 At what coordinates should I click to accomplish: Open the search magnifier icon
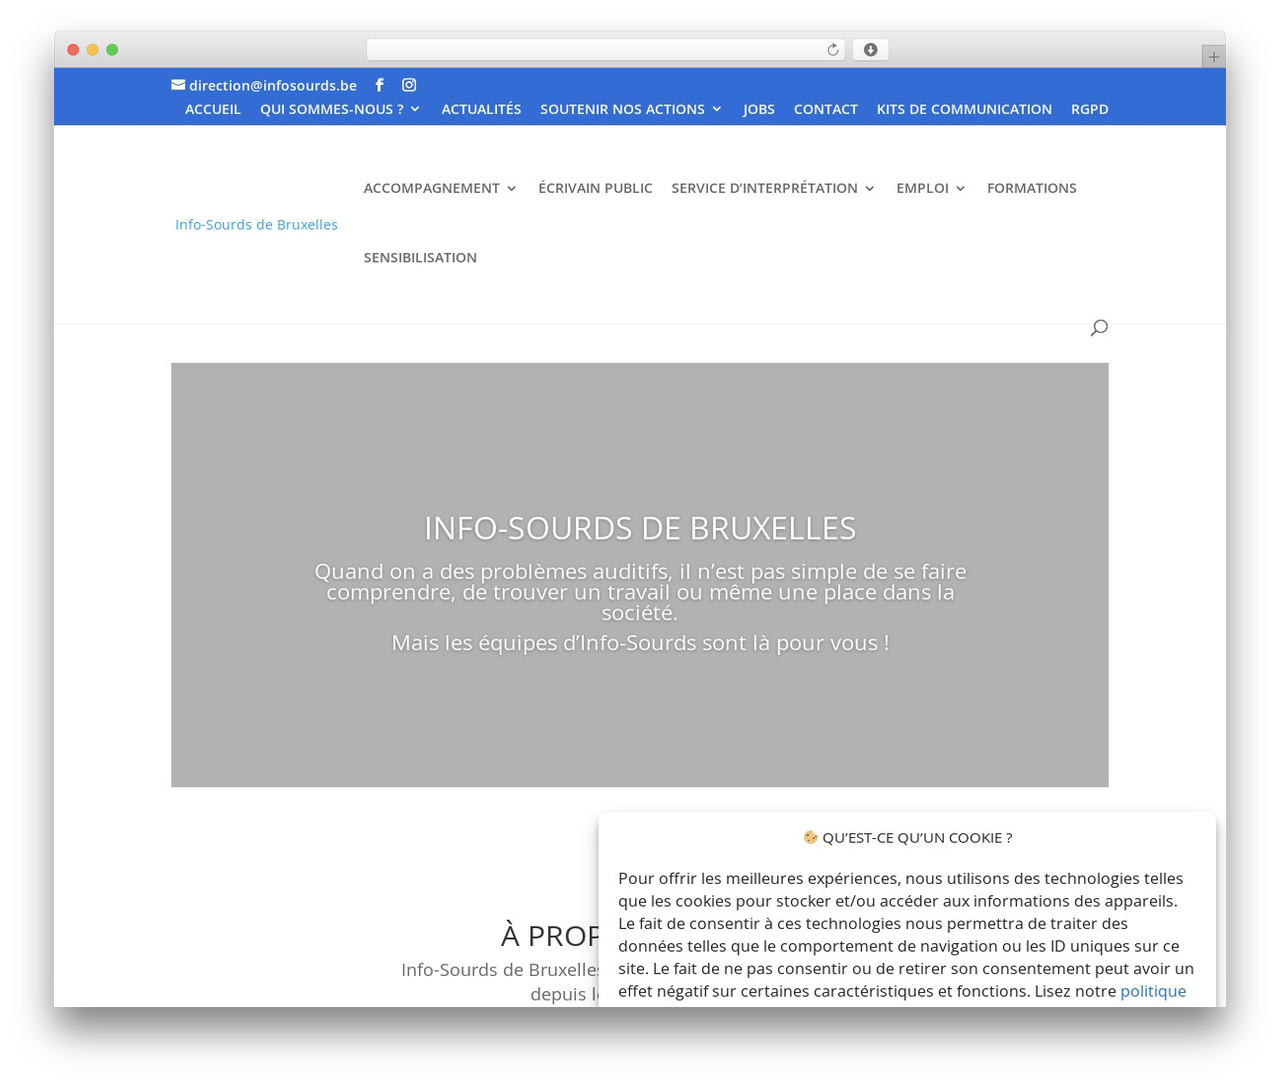[1099, 327]
